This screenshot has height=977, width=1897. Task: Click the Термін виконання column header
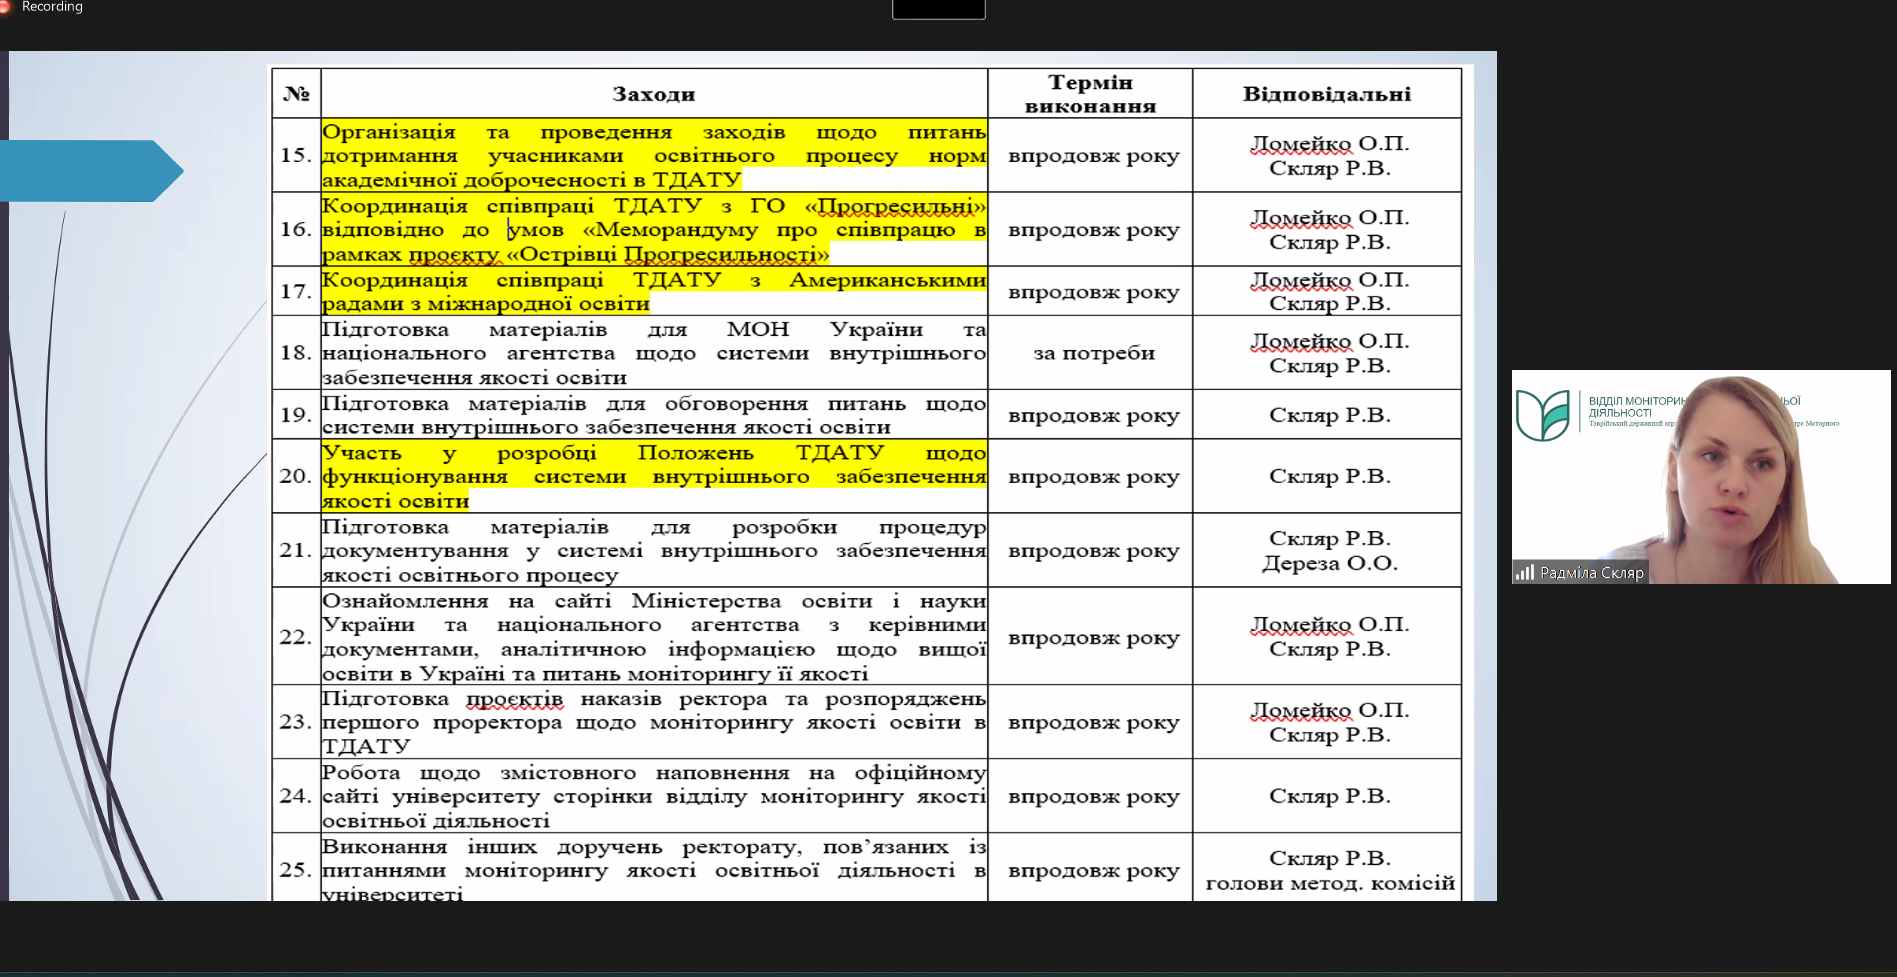(x=1090, y=94)
